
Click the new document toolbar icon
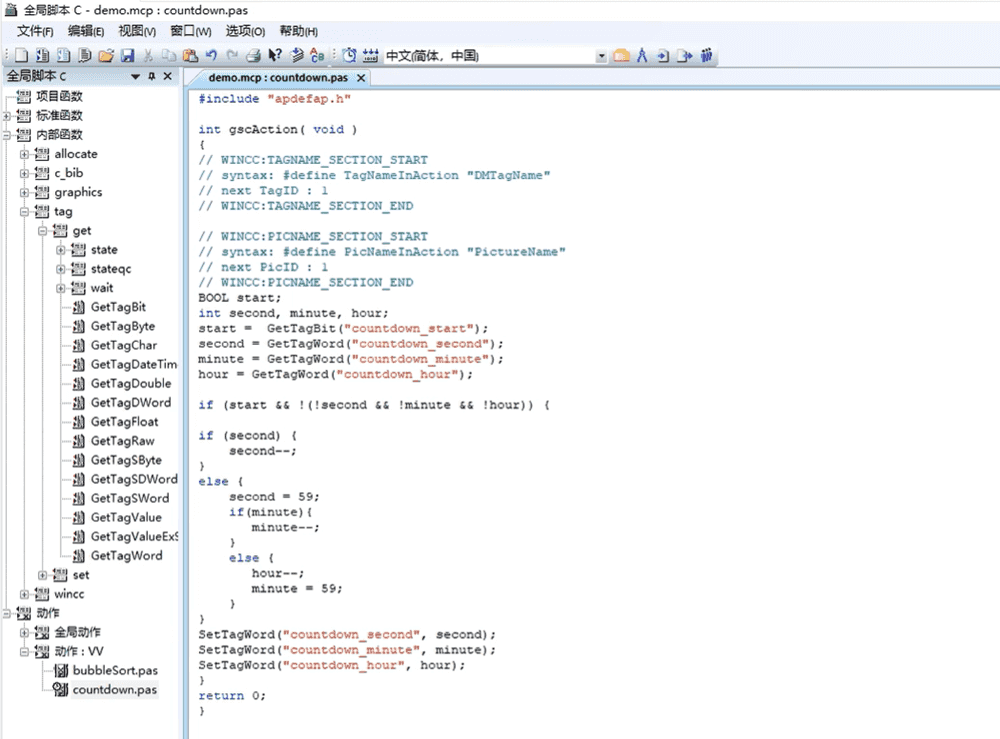20,56
